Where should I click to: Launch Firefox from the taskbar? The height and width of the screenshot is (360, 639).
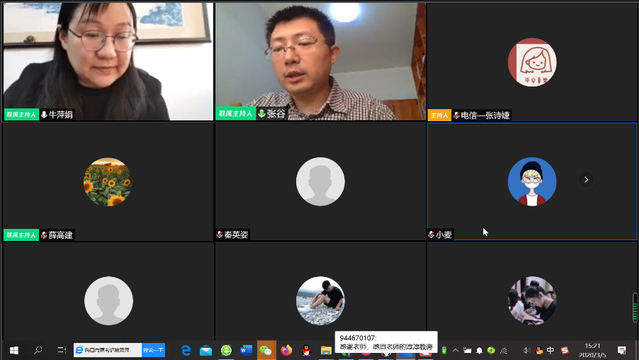(x=286, y=350)
